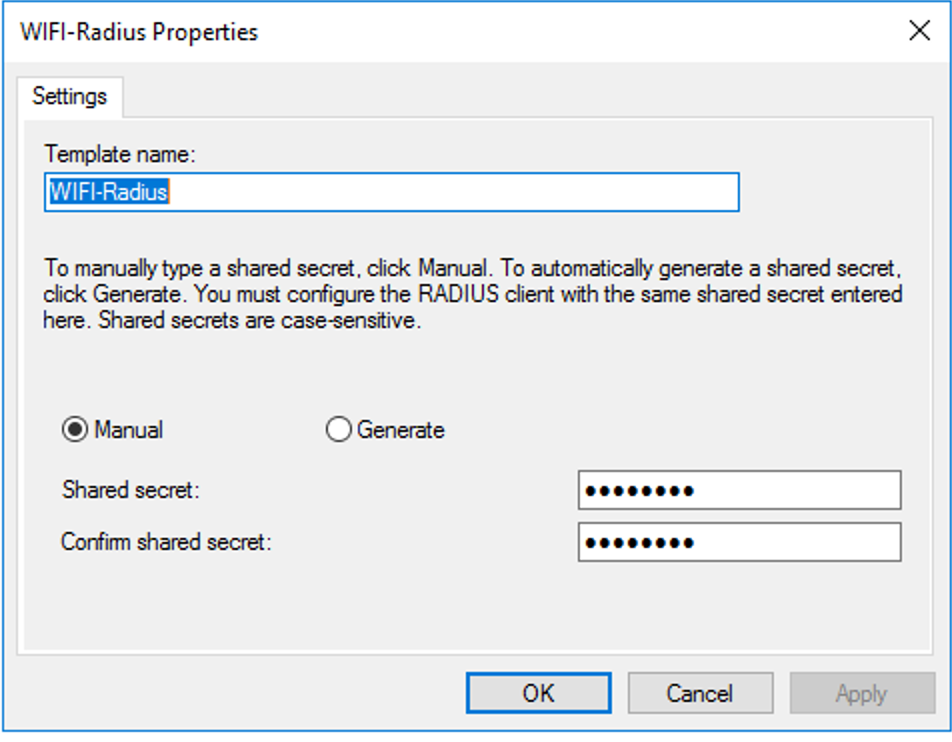Click the masked dots in Confirm shared secret
This screenshot has width=952, height=742.
coord(639,543)
